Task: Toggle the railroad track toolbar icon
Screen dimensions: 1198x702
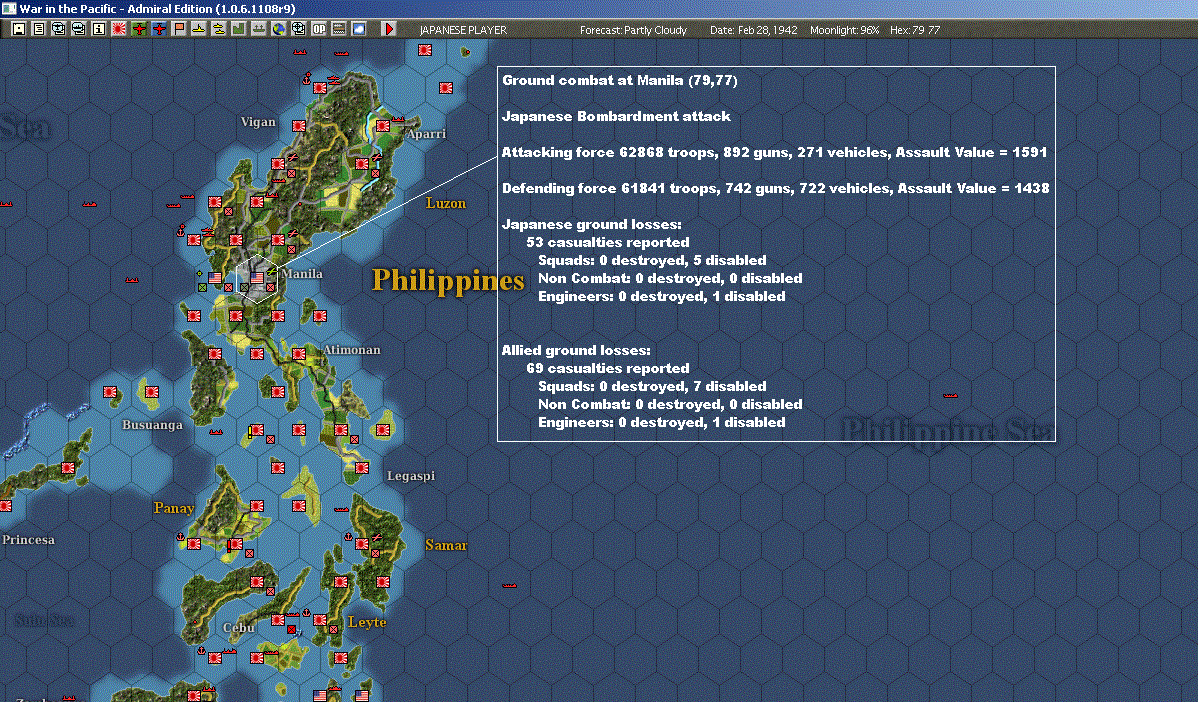Action: pyautogui.click(x=338, y=29)
